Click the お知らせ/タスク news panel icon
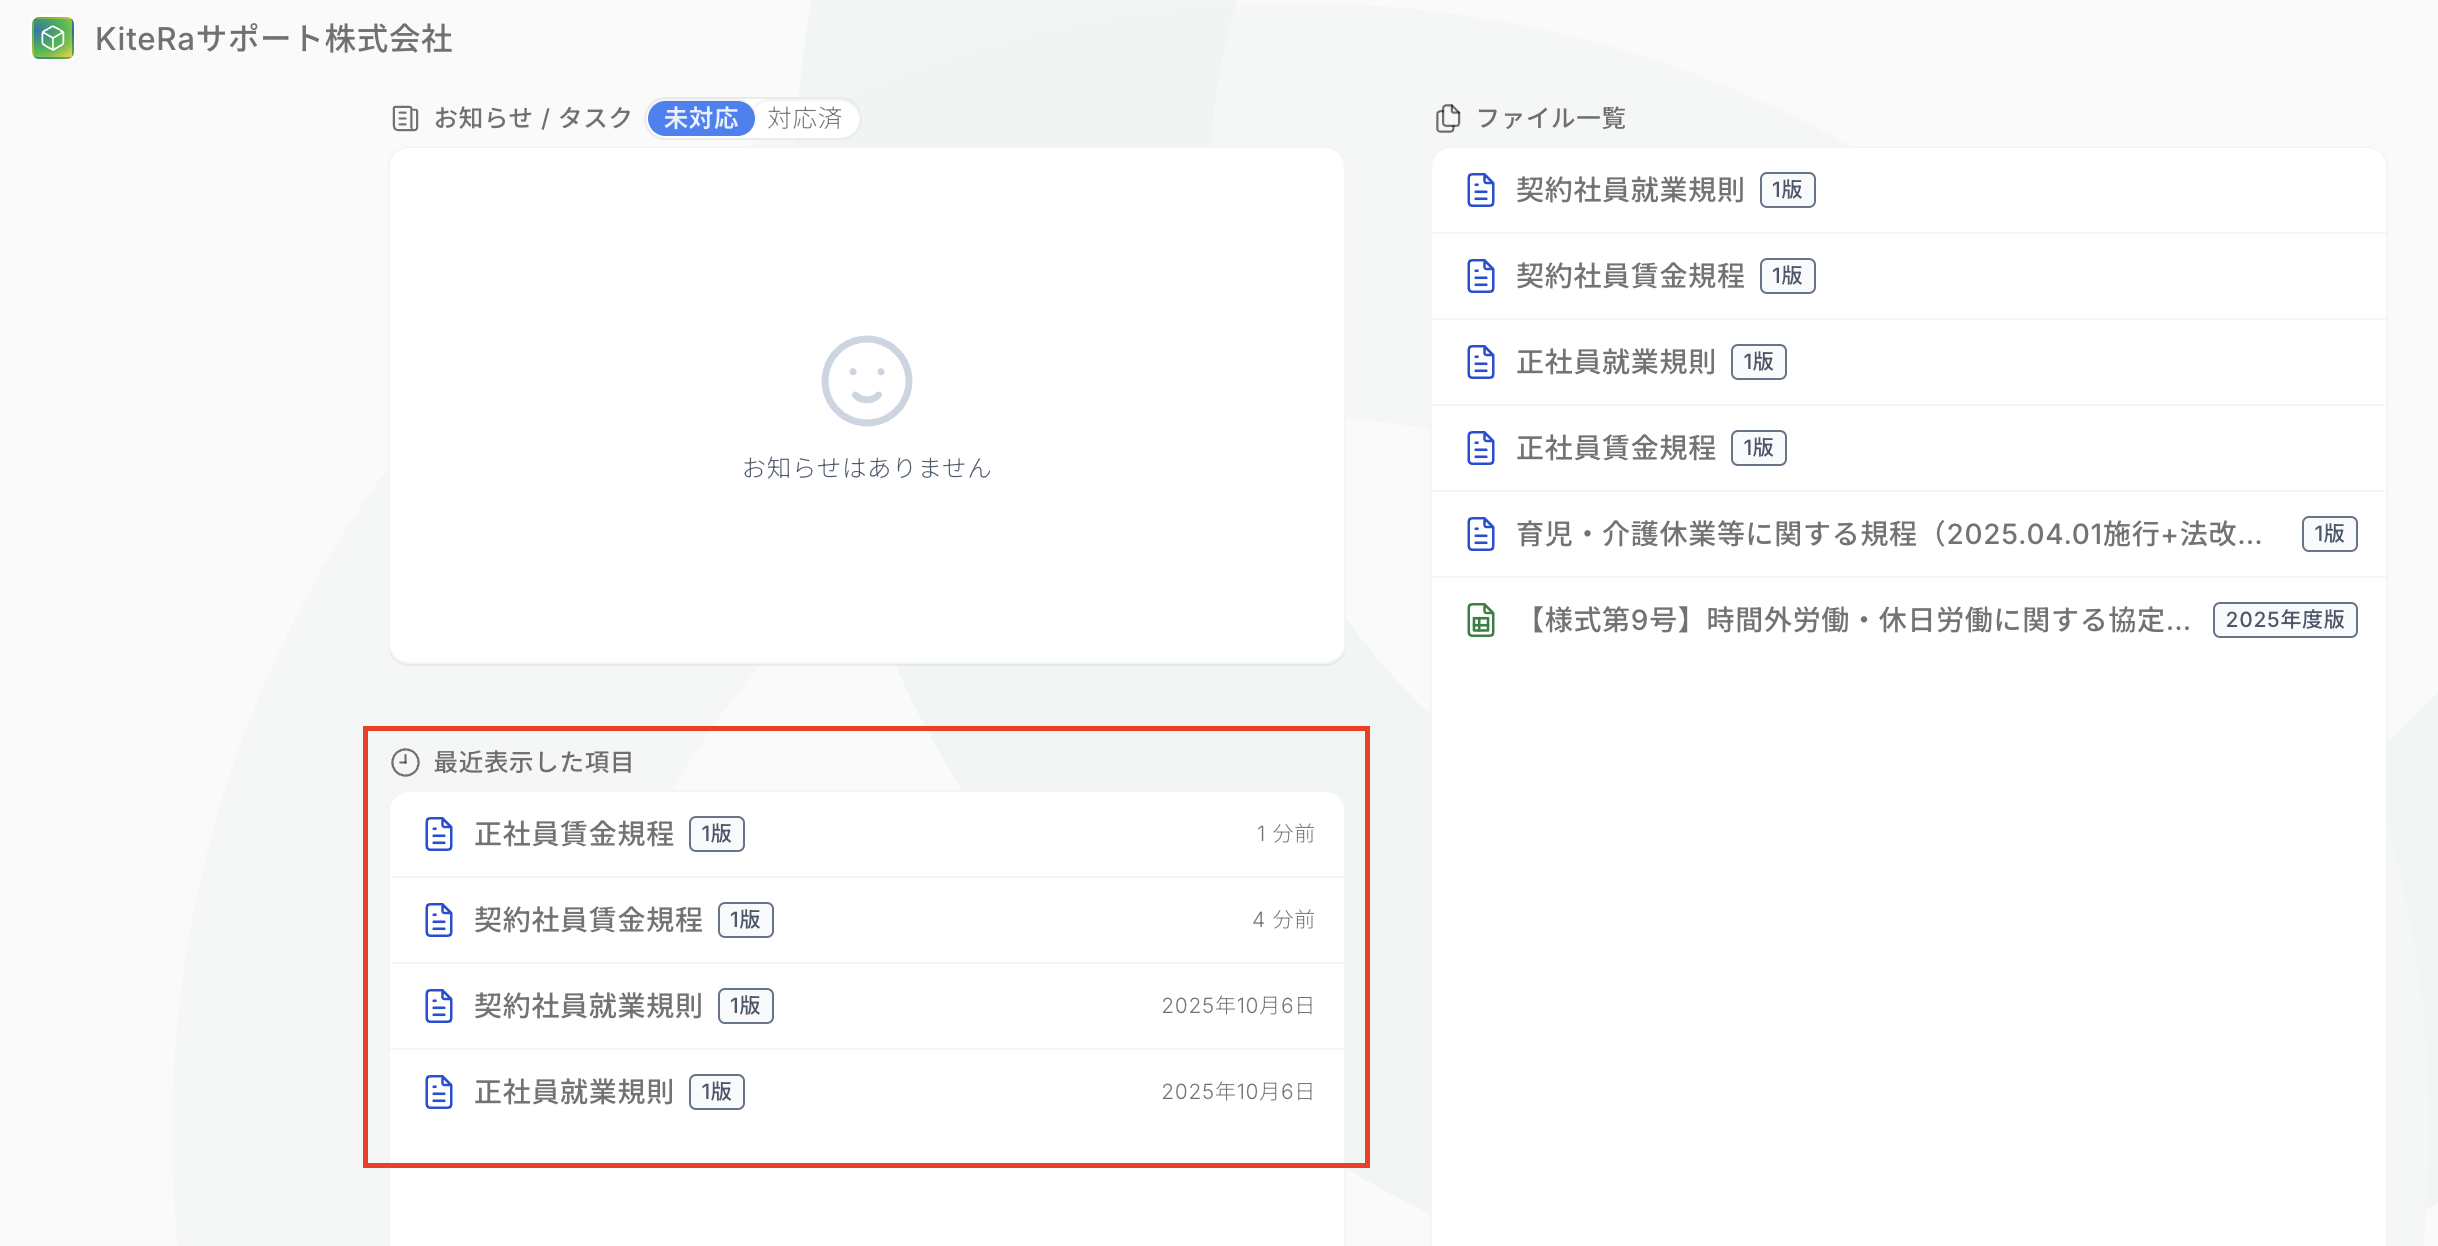 [x=405, y=119]
